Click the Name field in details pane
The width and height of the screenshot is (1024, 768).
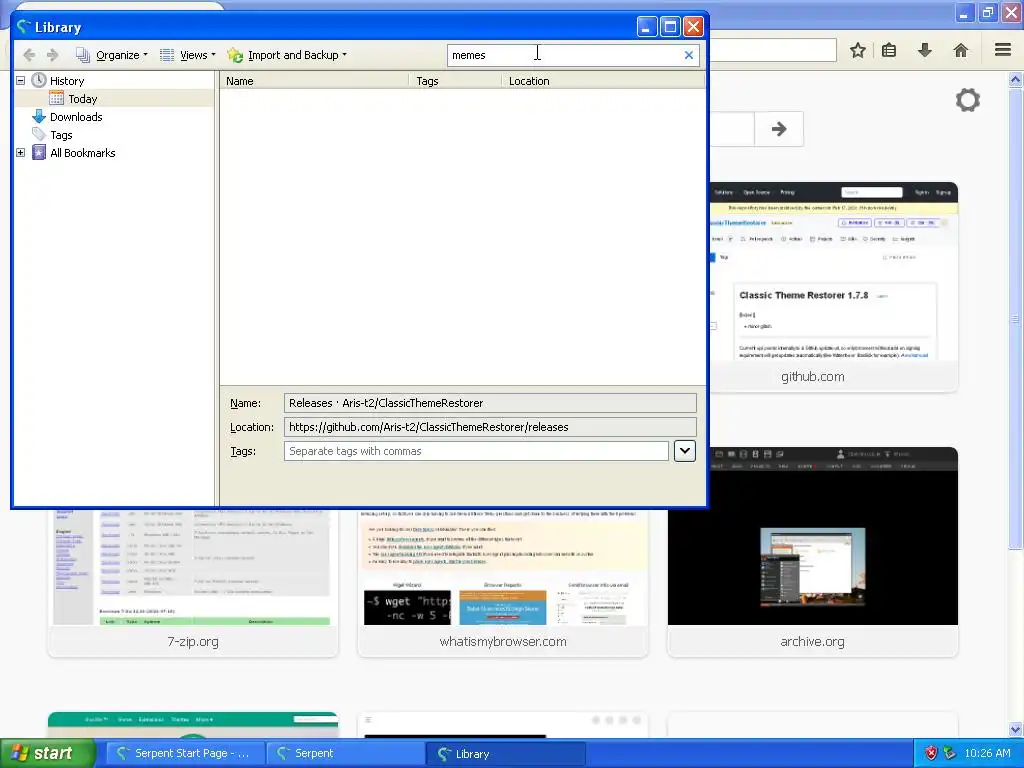490,403
